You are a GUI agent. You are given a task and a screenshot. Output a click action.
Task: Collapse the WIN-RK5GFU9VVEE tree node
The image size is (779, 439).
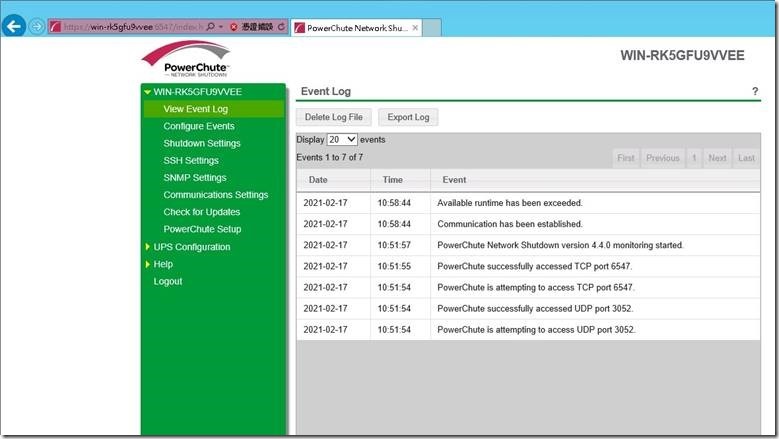pyautogui.click(x=147, y=92)
